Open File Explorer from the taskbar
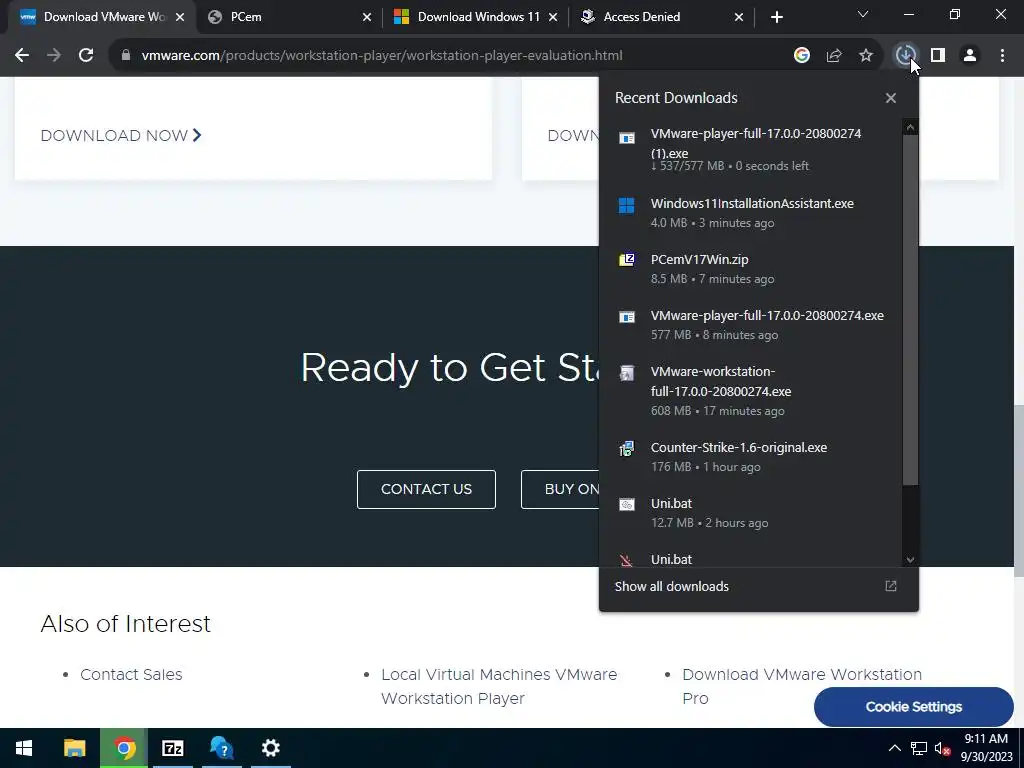 point(74,748)
